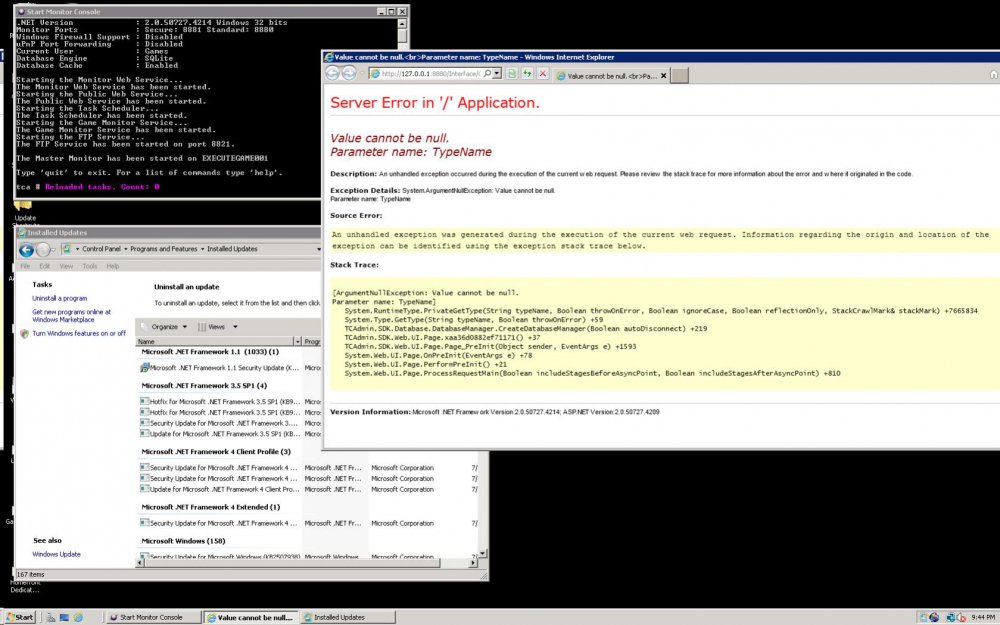1000x625 pixels.
Task: Click the search magnifier icon in the address bar
Action: click(486, 72)
